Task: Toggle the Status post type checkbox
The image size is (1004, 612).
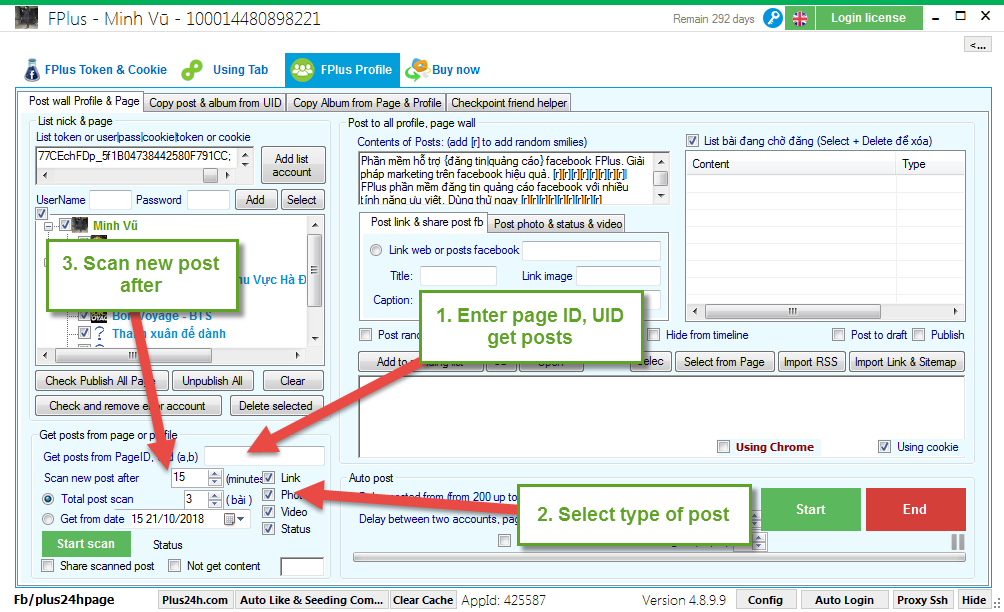Action: [269, 529]
